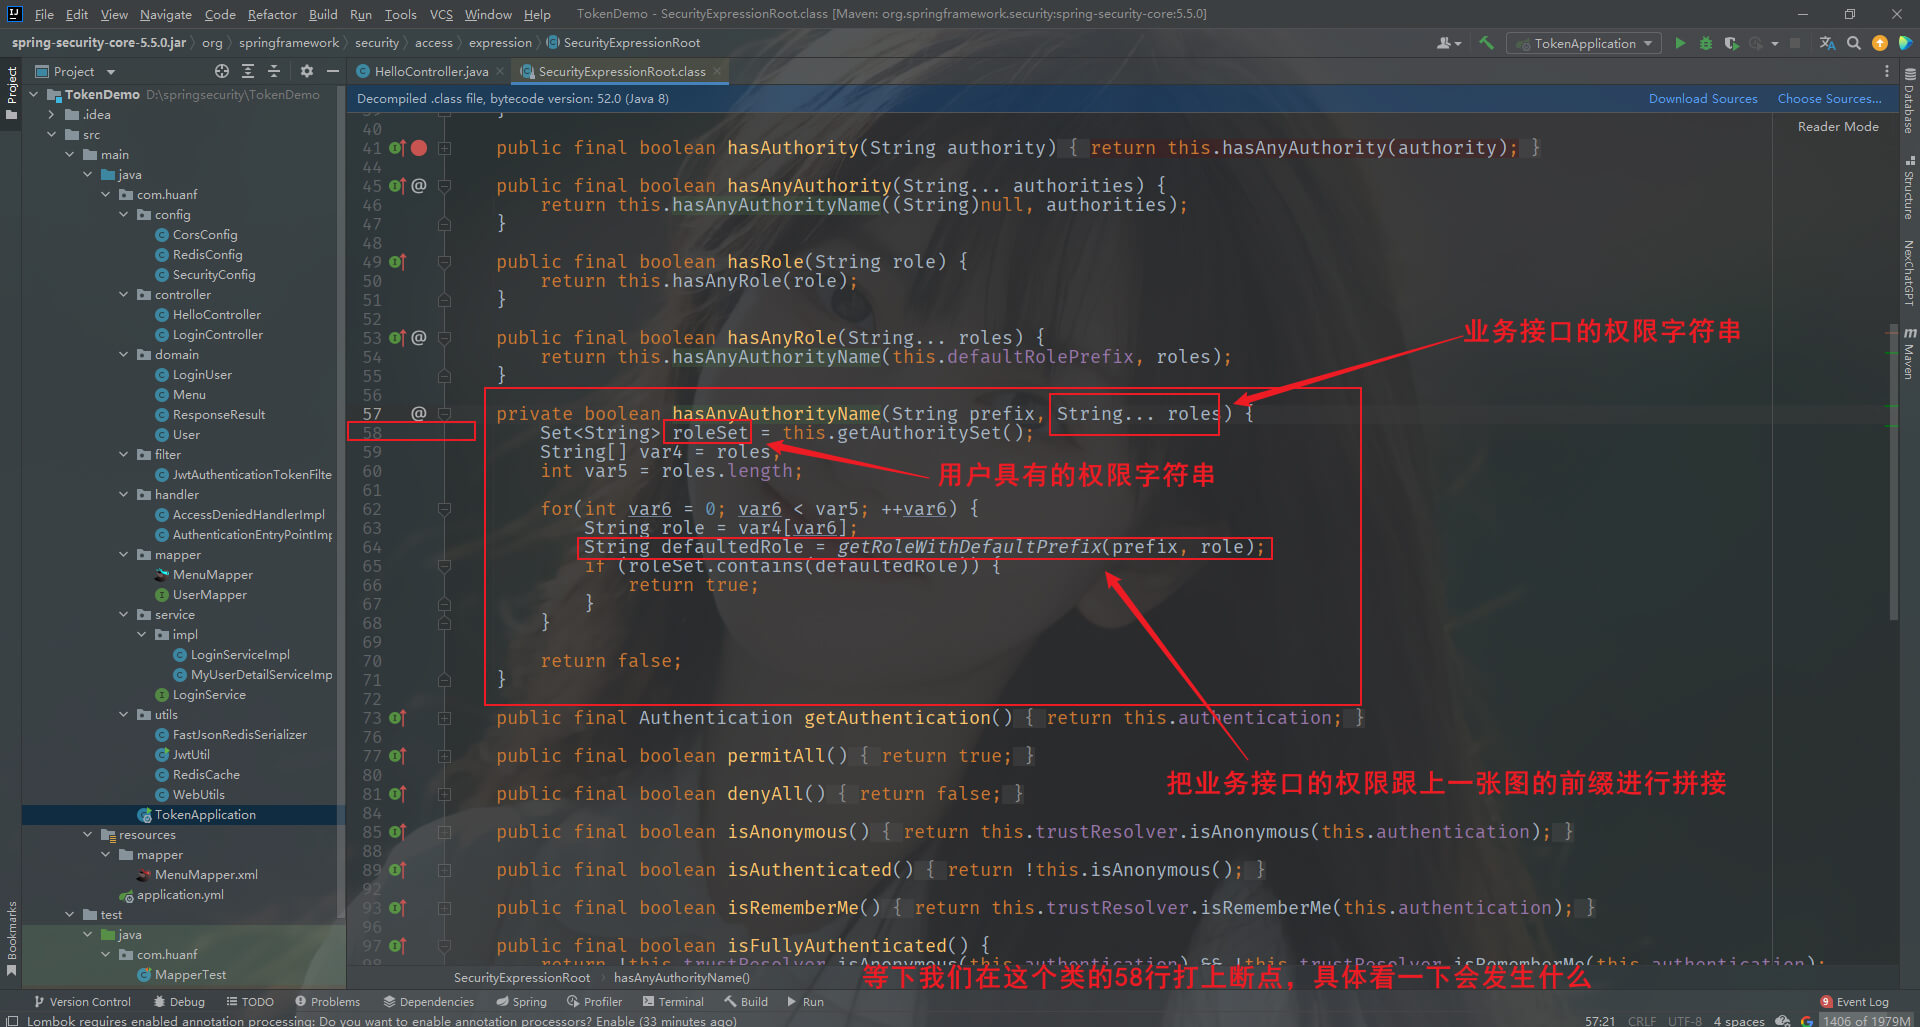This screenshot has width=1920, height=1027.
Task: Open editor tabs more options menu
Action: (x=1887, y=71)
